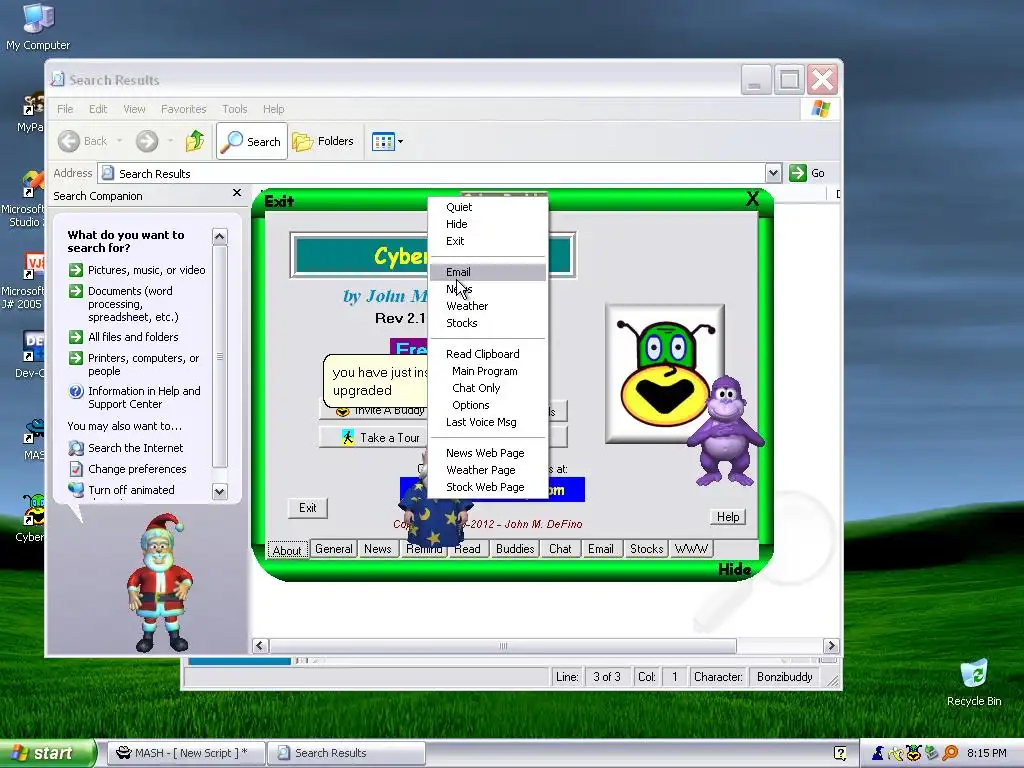
Task: Close CyberBuddy window with X
Action: (x=752, y=199)
